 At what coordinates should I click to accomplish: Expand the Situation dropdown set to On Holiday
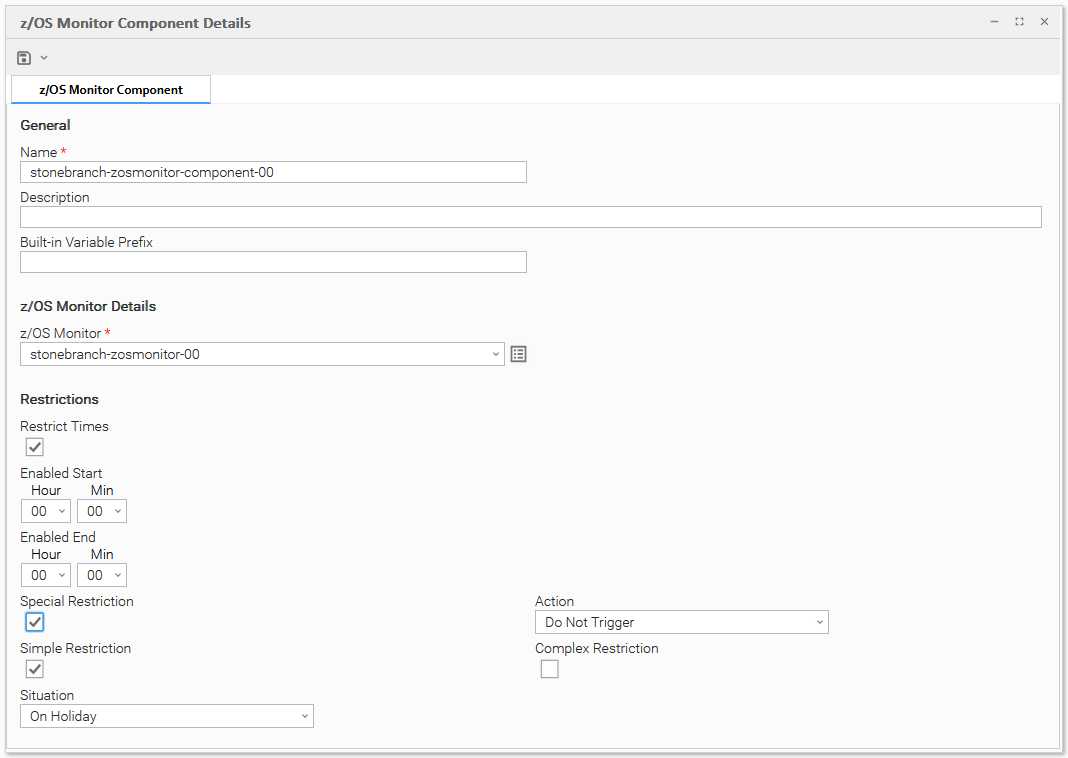click(x=166, y=716)
